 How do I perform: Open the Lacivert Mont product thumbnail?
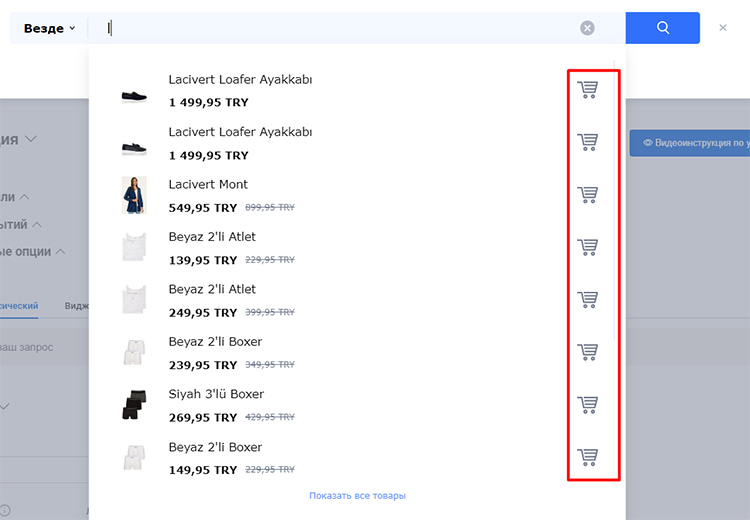[x=134, y=195]
